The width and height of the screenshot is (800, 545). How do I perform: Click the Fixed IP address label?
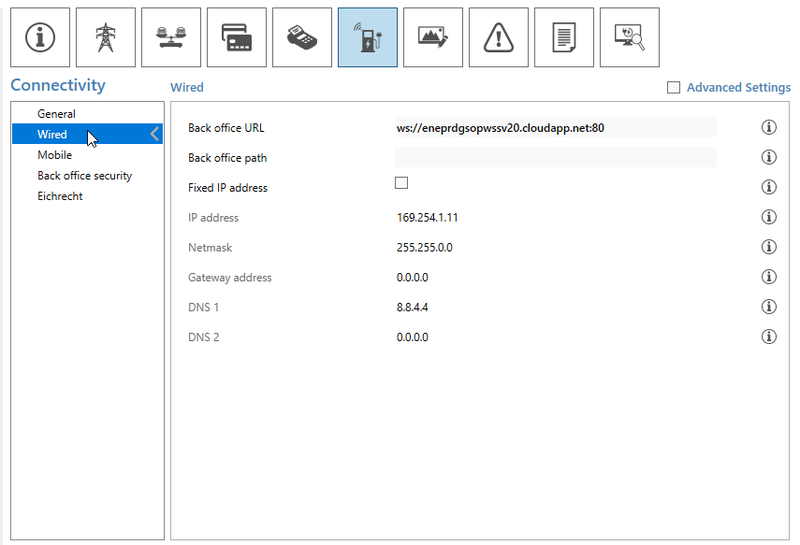point(228,188)
